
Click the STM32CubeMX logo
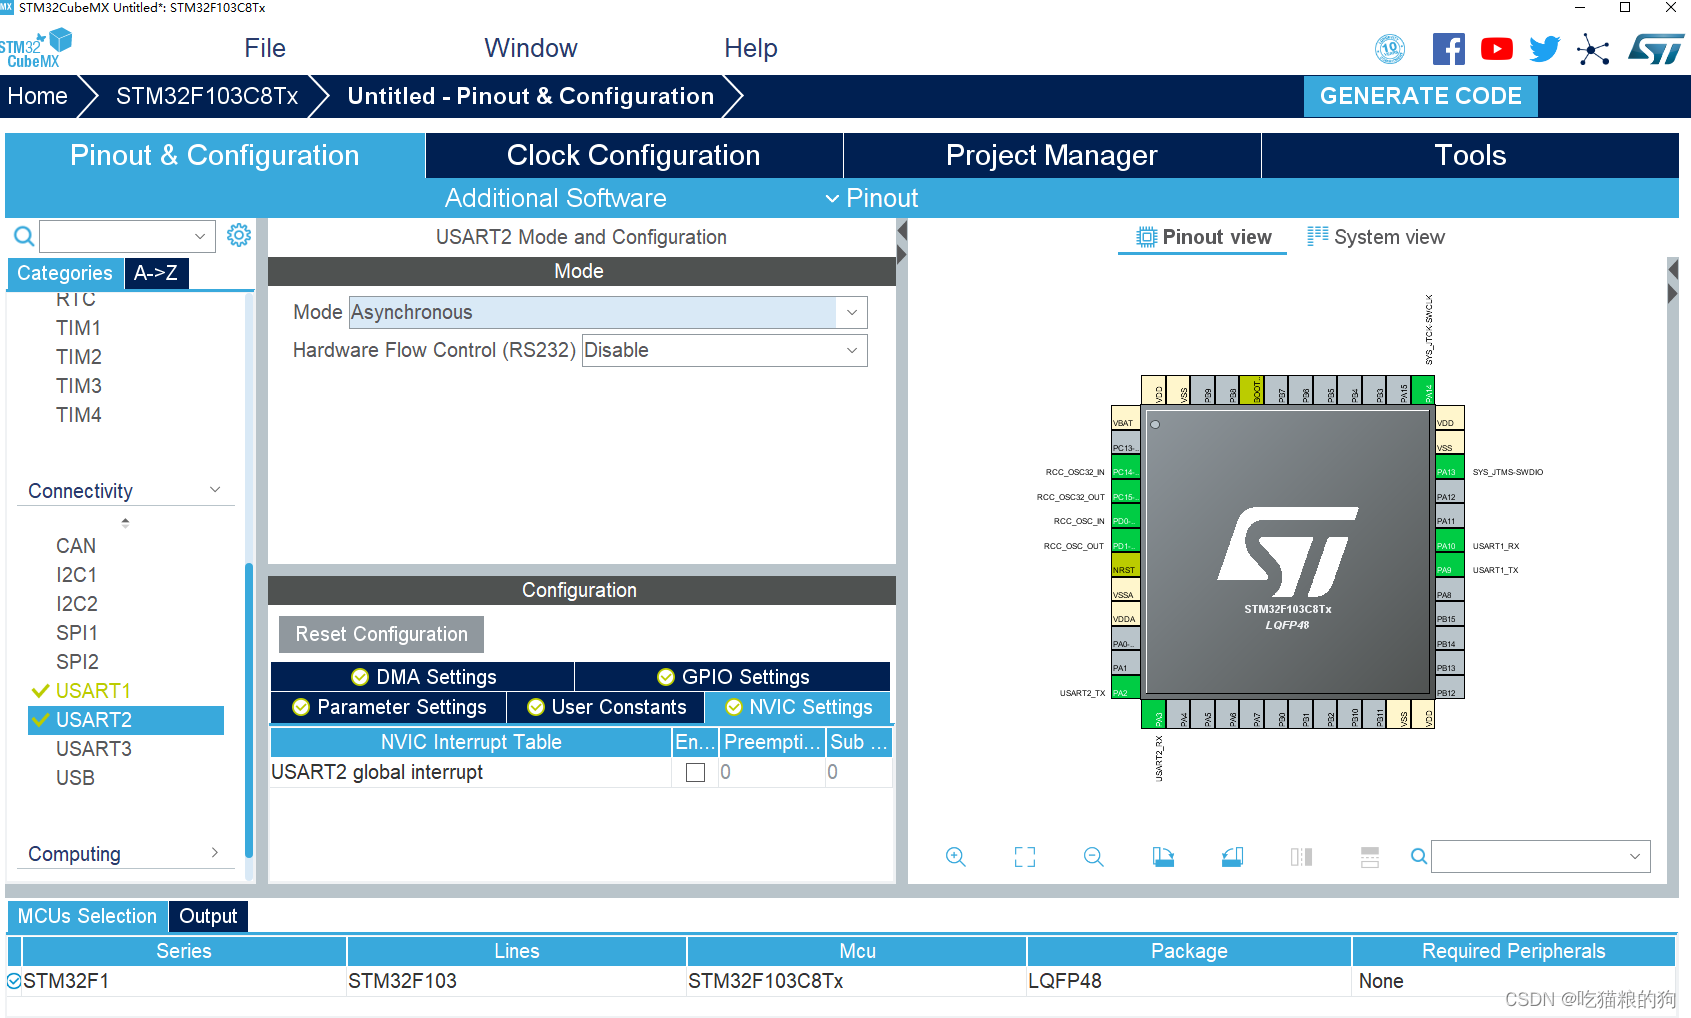click(x=36, y=48)
